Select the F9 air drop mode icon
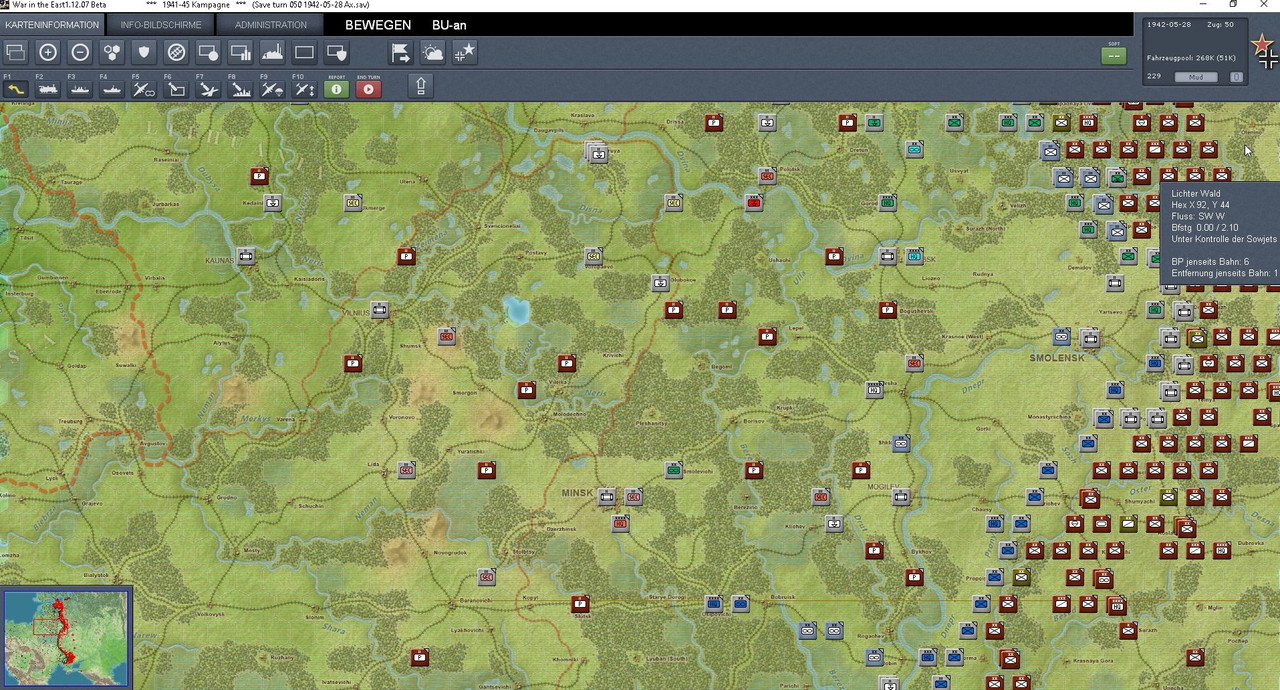Image resolution: width=1280 pixels, height=690 pixels. coord(272,89)
